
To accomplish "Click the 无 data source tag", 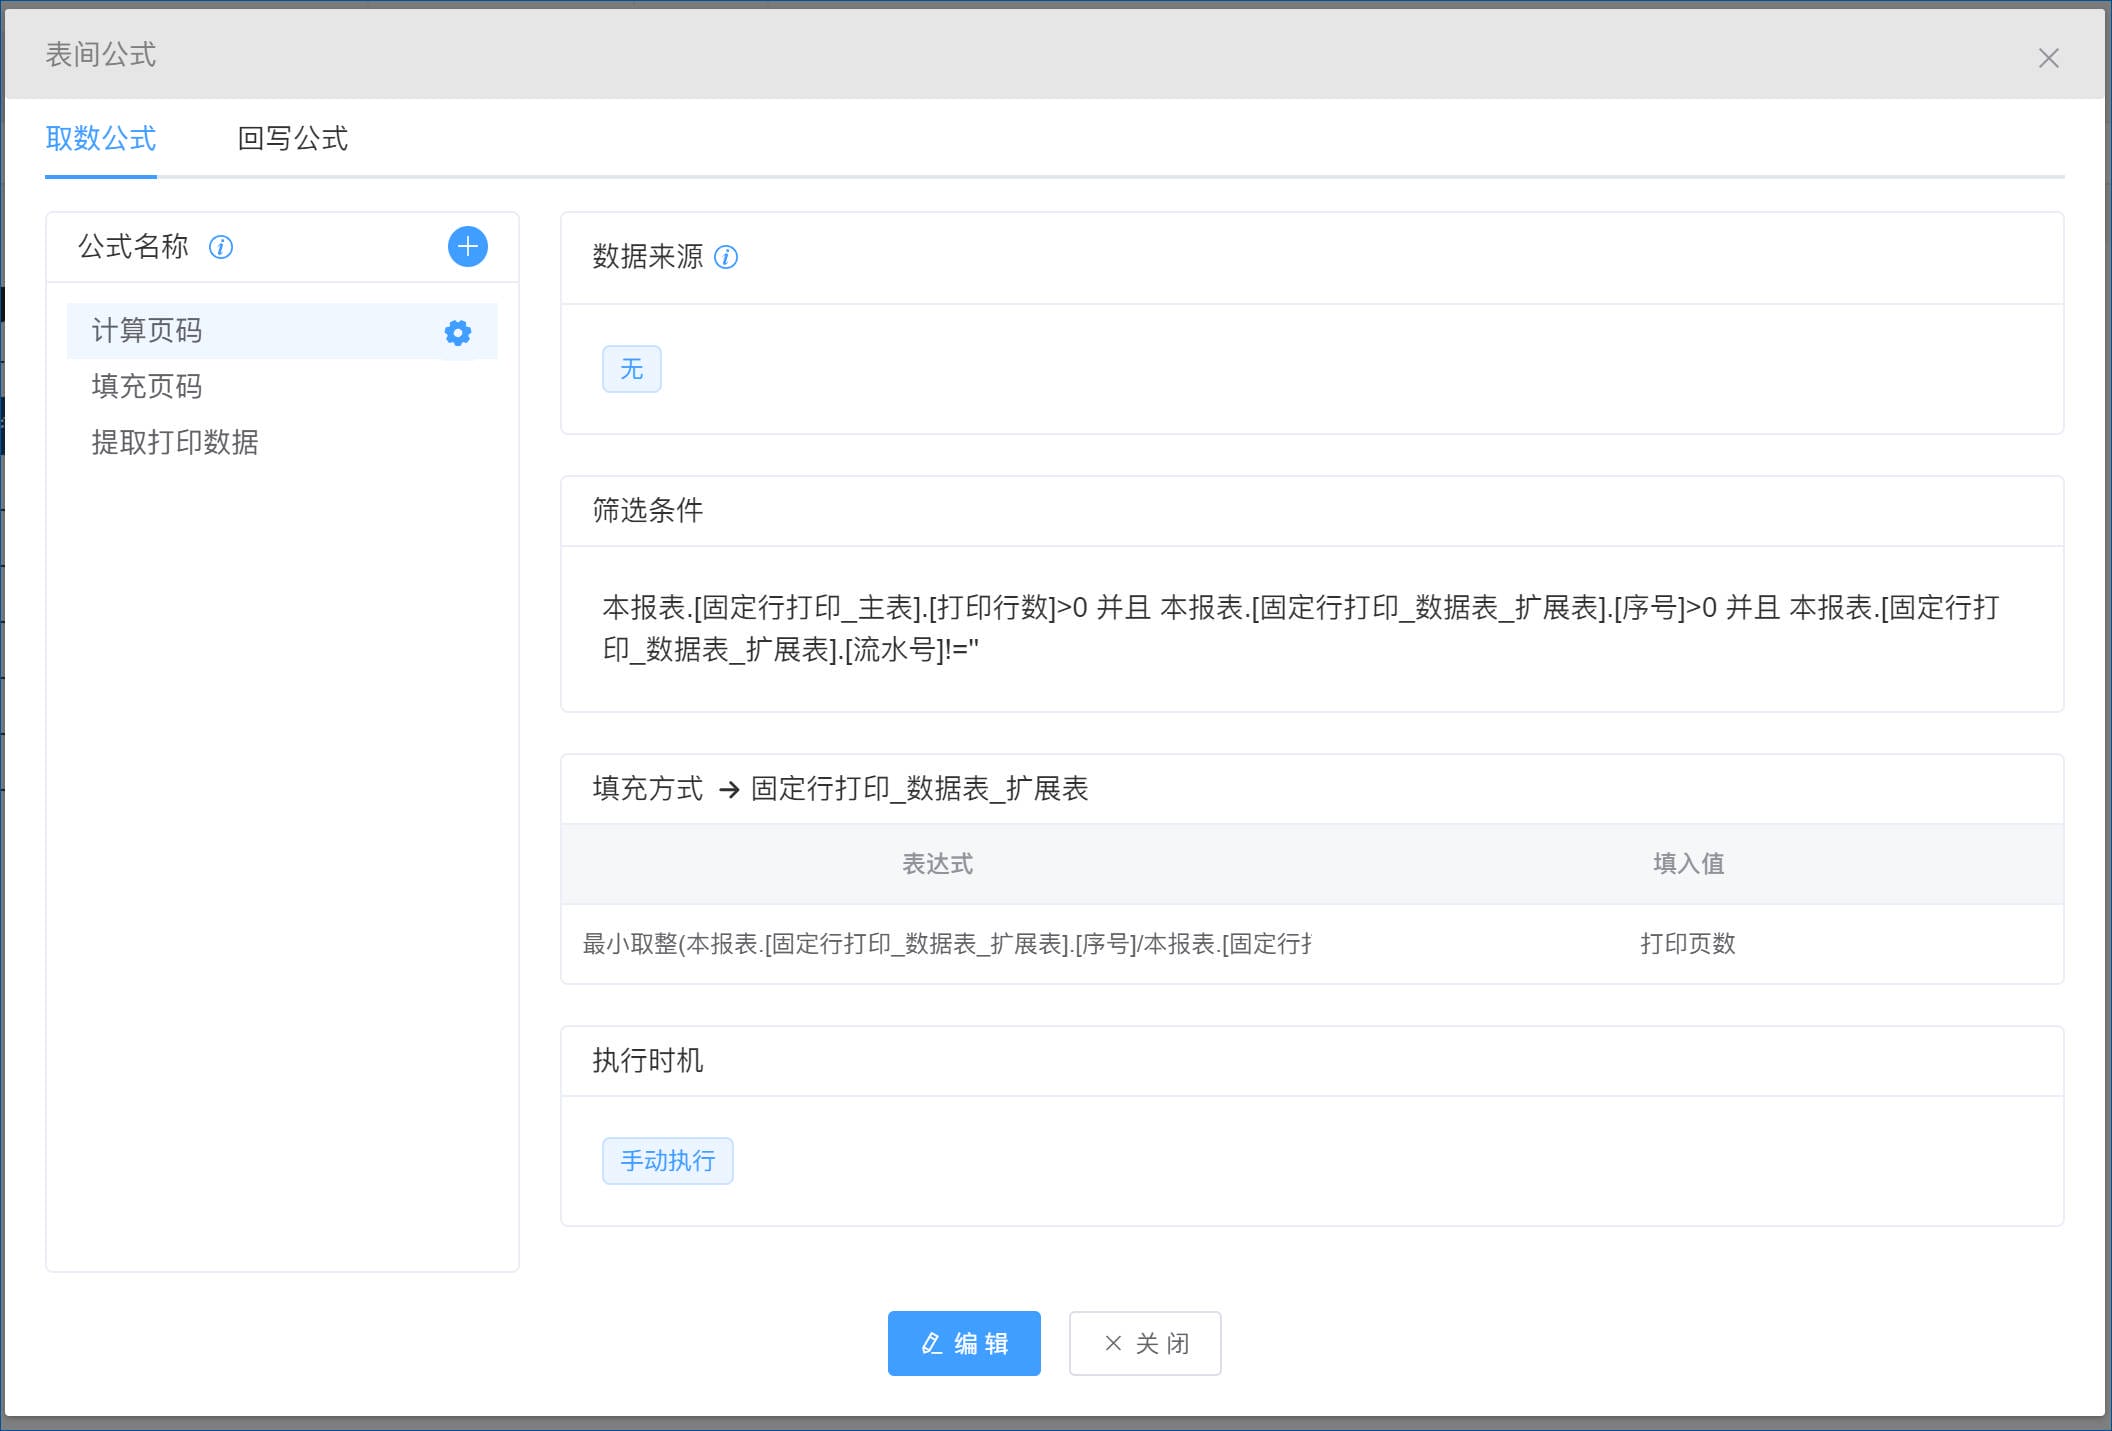I will [632, 369].
